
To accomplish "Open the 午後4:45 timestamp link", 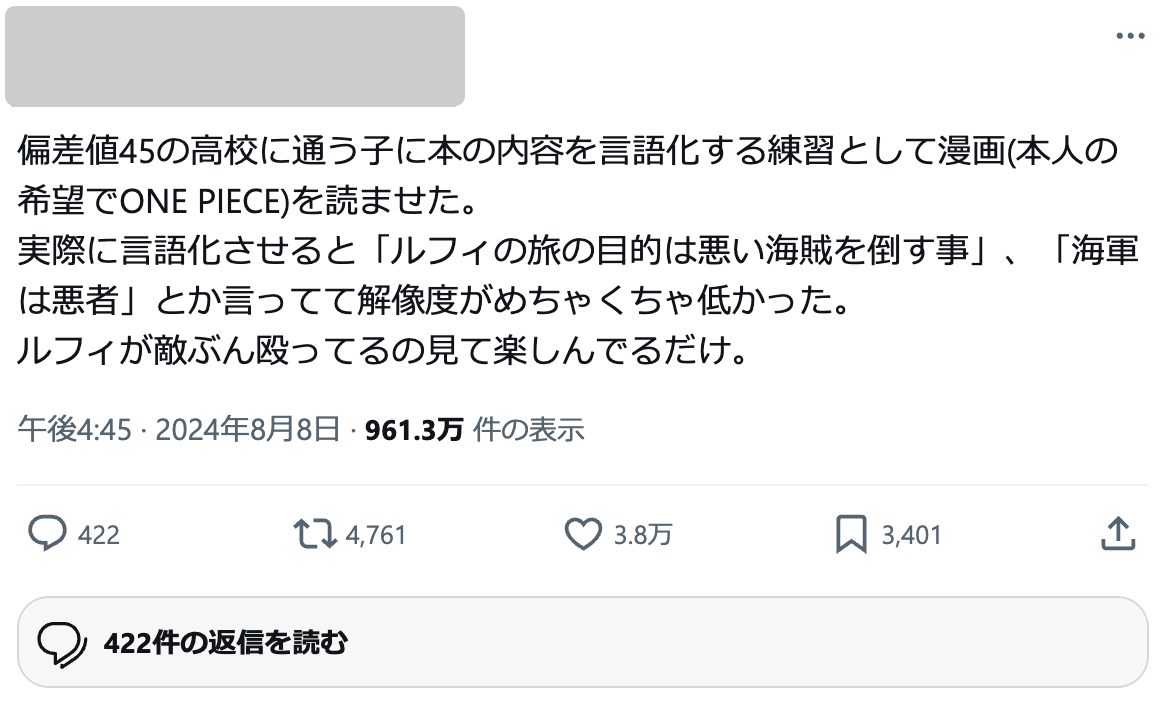I will [x=75, y=430].
